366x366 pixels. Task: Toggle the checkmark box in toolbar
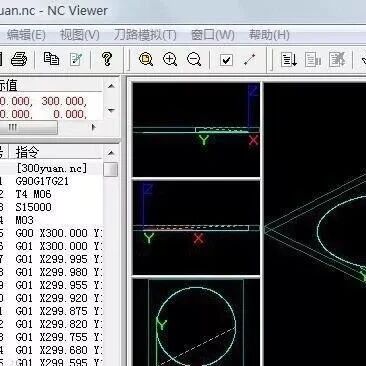(x=226, y=60)
